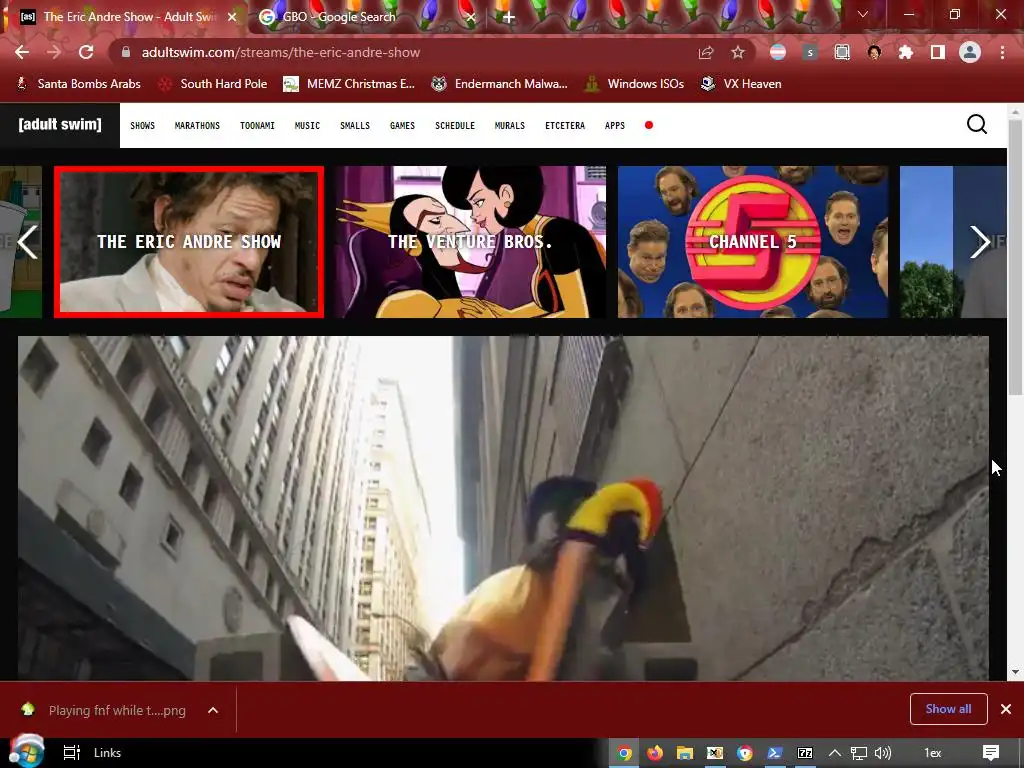Open VX Heaven bookmark
Screen dimensions: 1024x768
(741, 84)
